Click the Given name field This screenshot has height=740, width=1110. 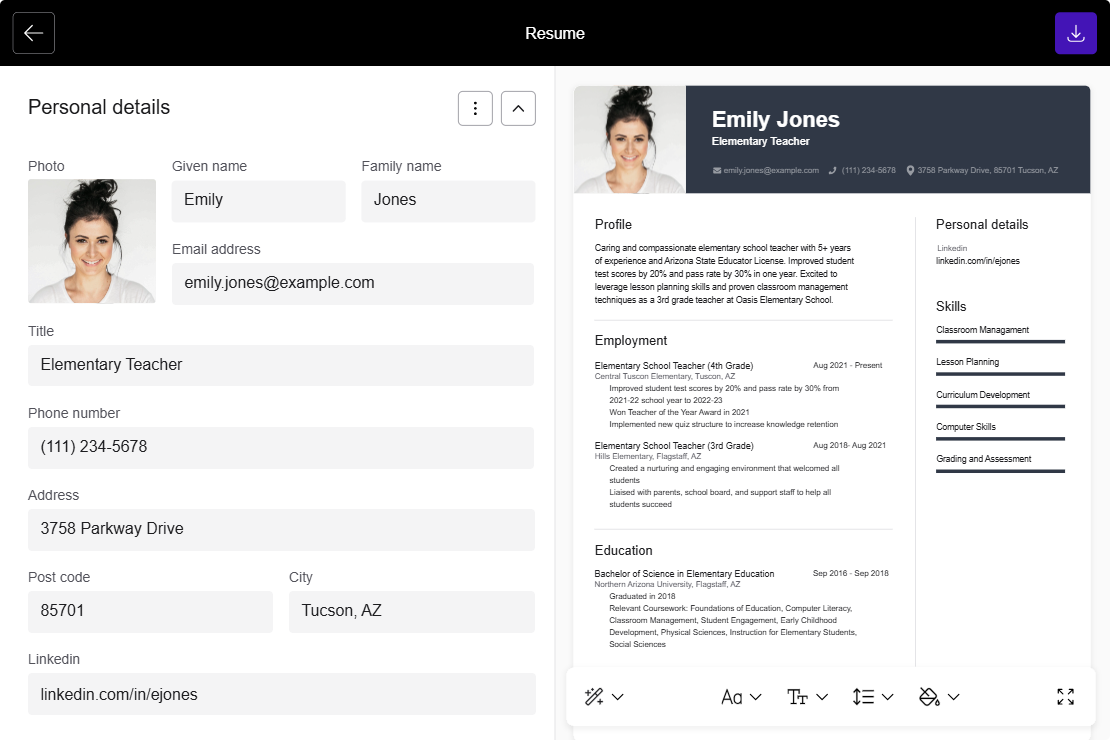(x=258, y=200)
